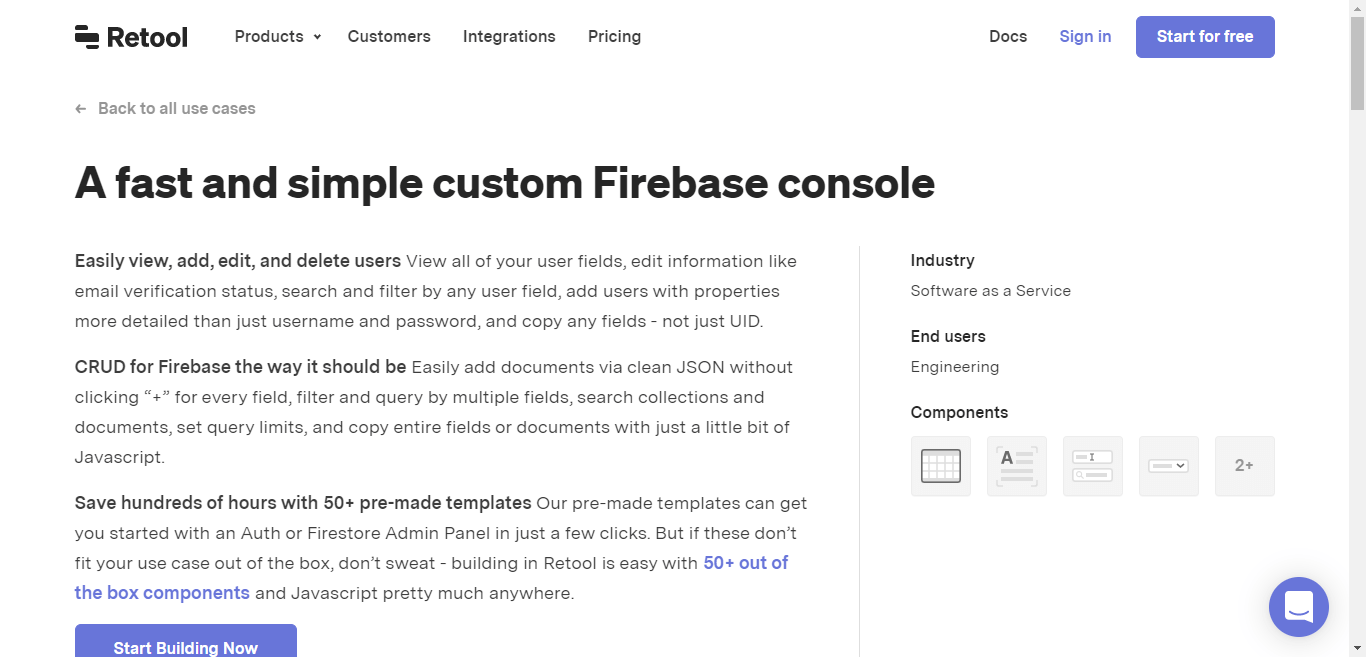Click the Sign in link
The image size is (1366, 657).
tap(1085, 36)
